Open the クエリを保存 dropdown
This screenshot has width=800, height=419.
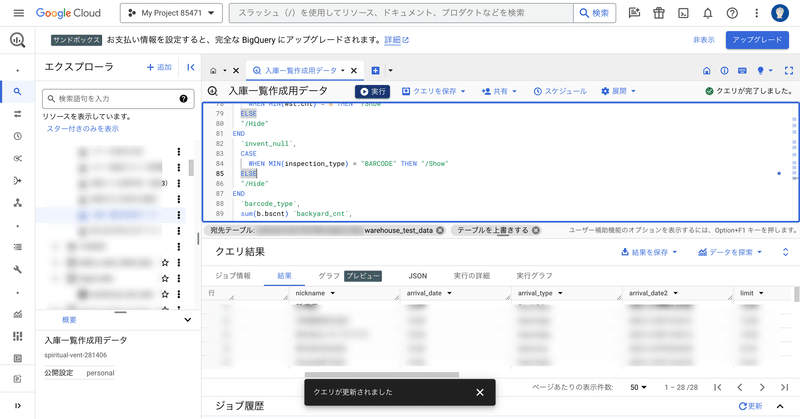434,91
